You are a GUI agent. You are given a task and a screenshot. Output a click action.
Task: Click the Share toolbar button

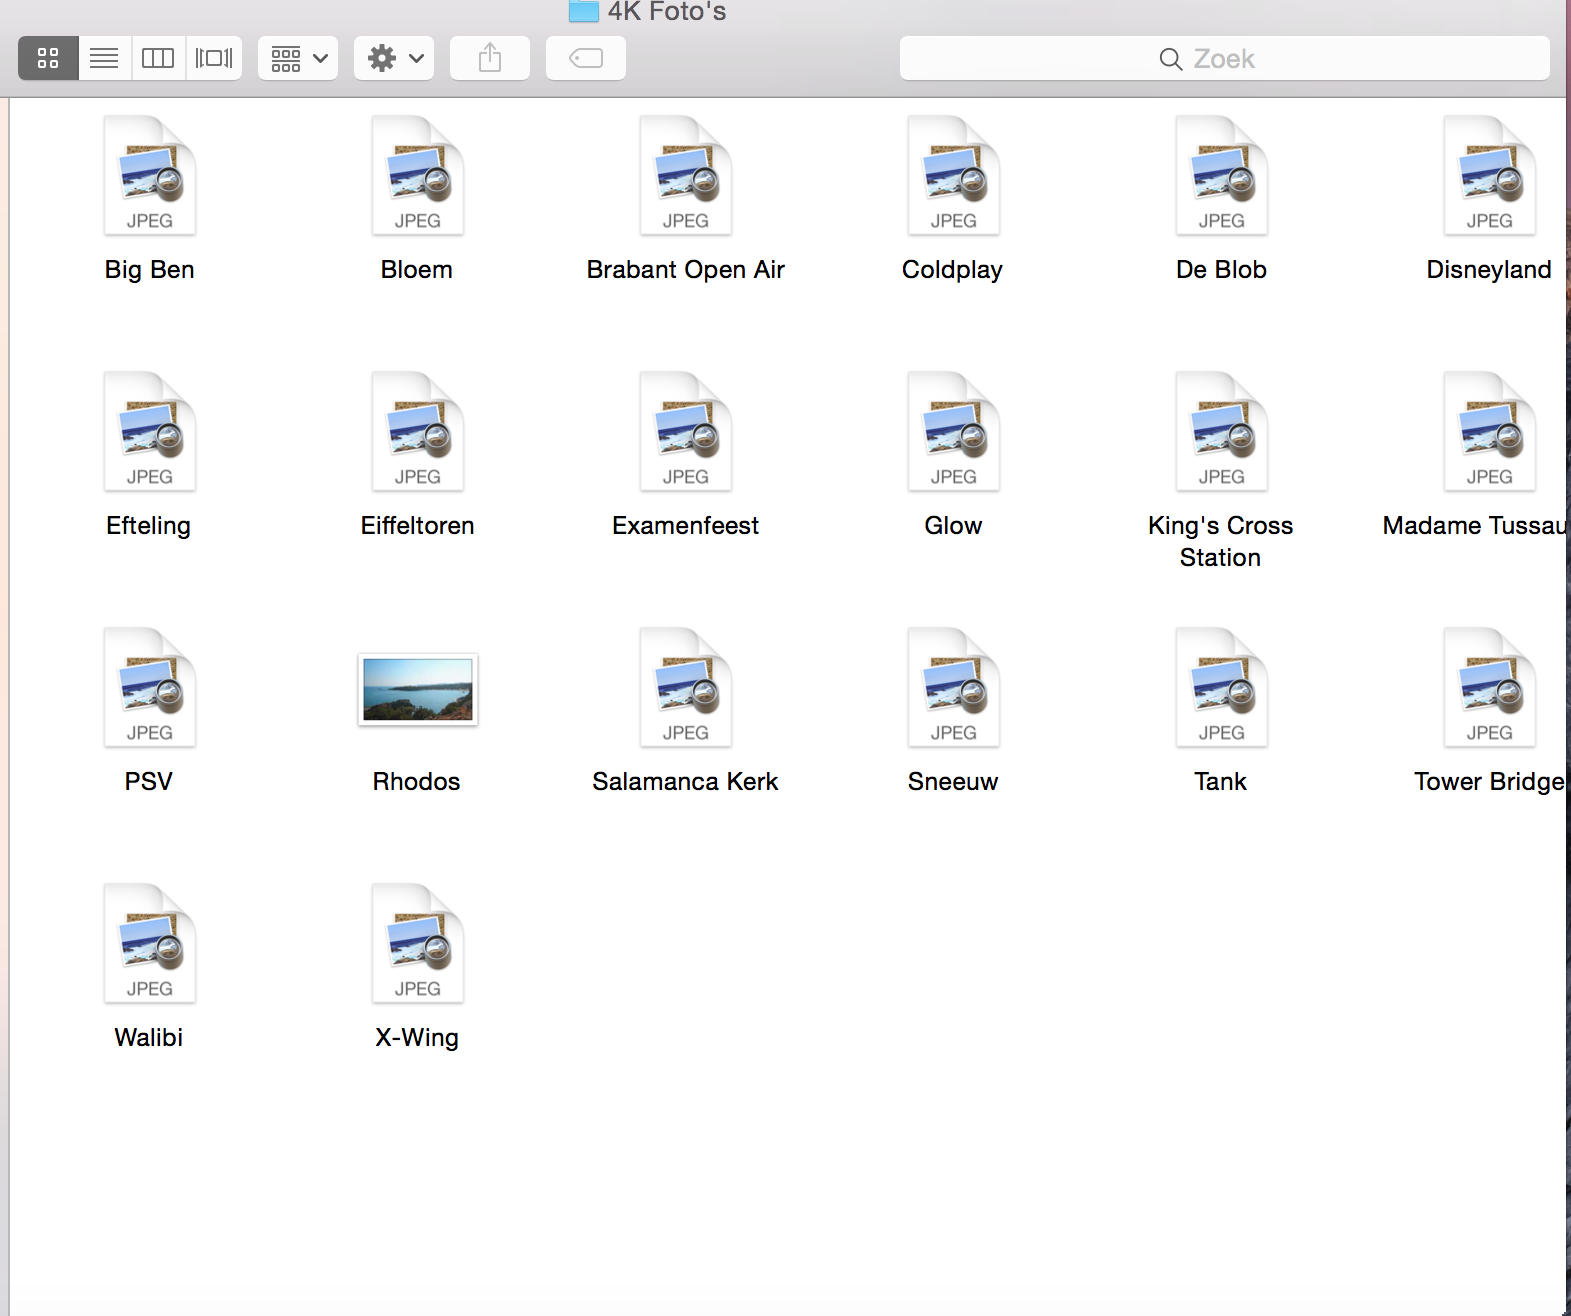click(490, 58)
